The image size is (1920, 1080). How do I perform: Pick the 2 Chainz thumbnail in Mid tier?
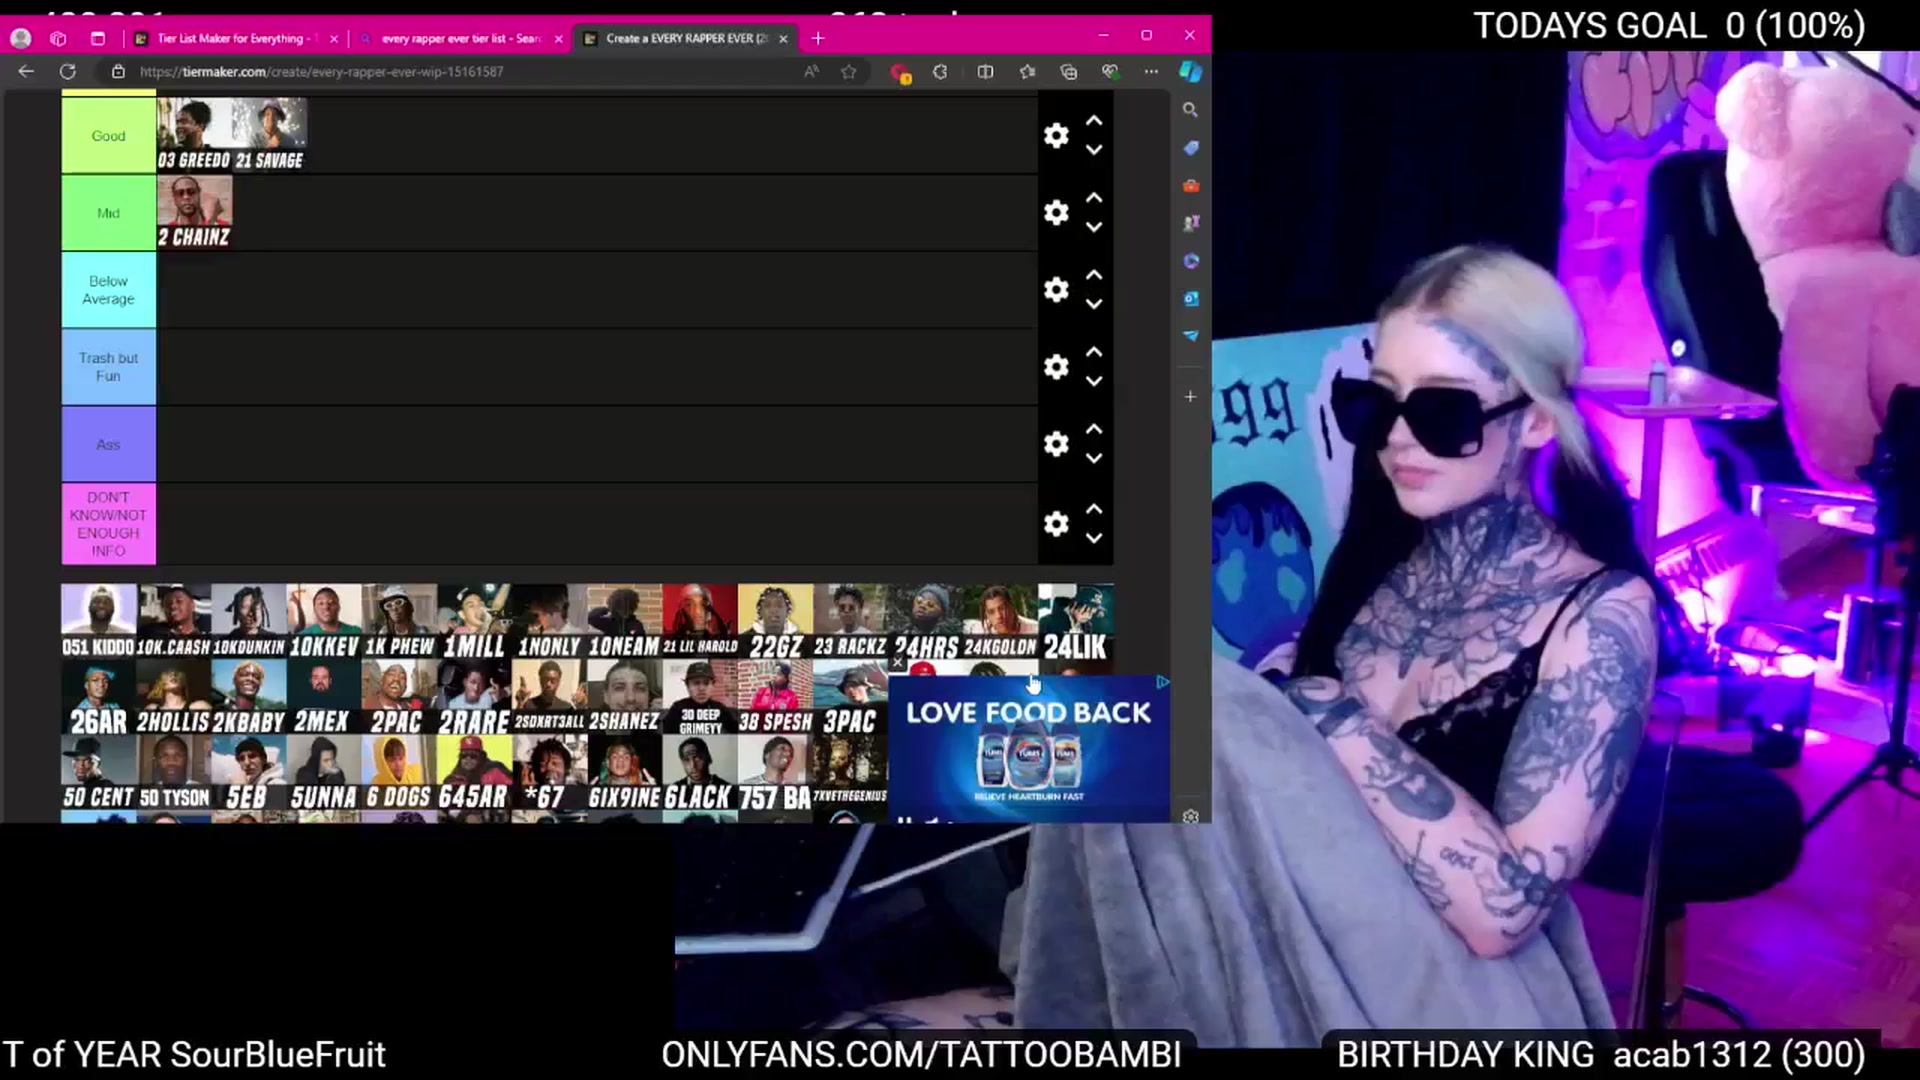(x=194, y=212)
